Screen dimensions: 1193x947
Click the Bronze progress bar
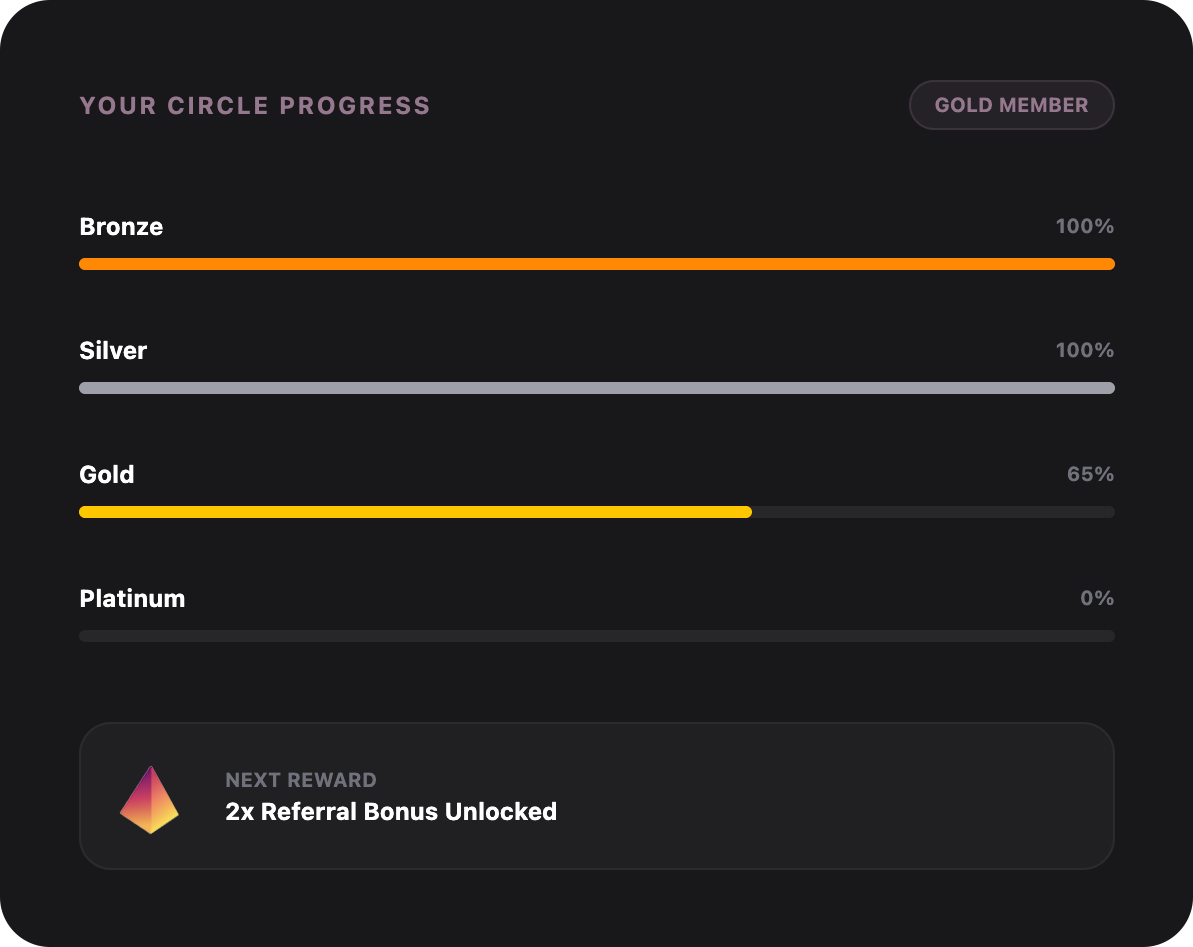(596, 264)
